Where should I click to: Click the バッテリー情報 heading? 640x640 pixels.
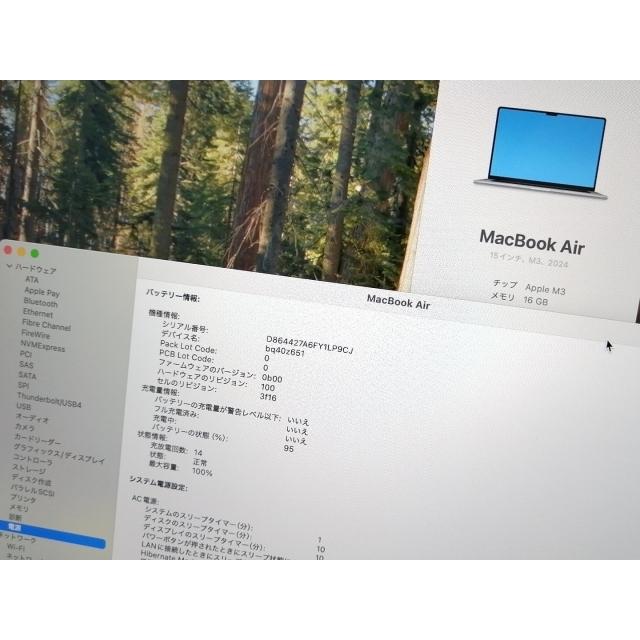click(173, 296)
